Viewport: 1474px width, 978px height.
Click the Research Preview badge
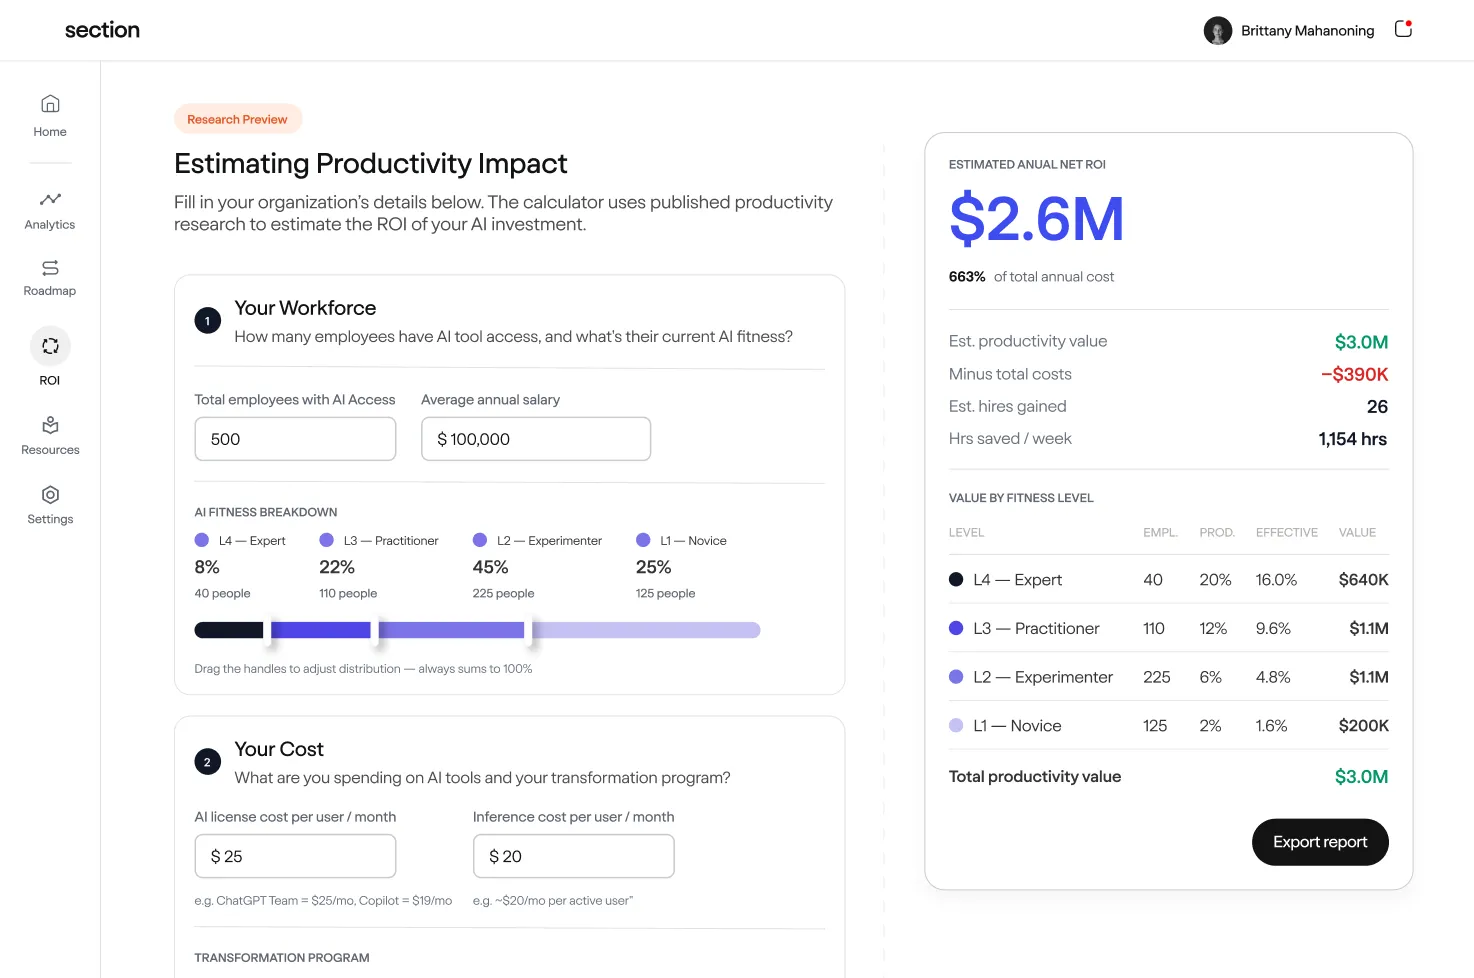click(238, 119)
